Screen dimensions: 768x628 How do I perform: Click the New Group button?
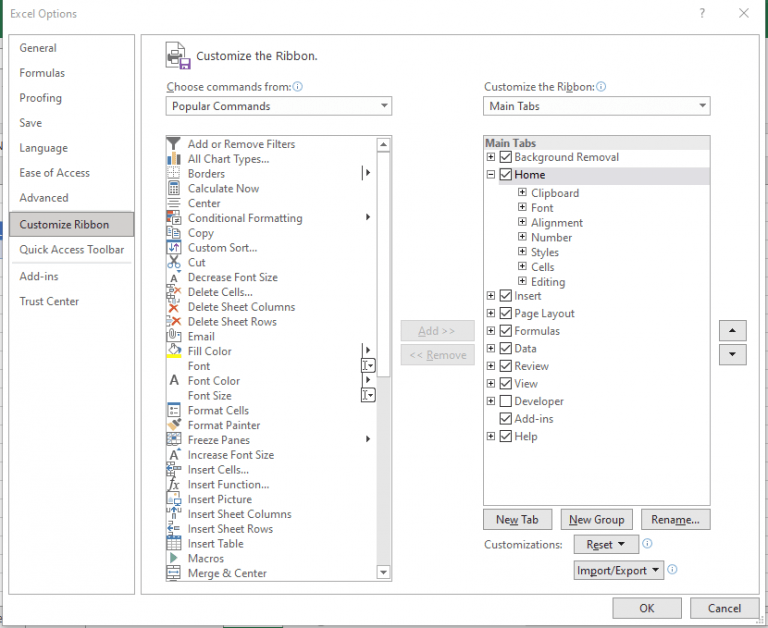(x=597, y=520)
